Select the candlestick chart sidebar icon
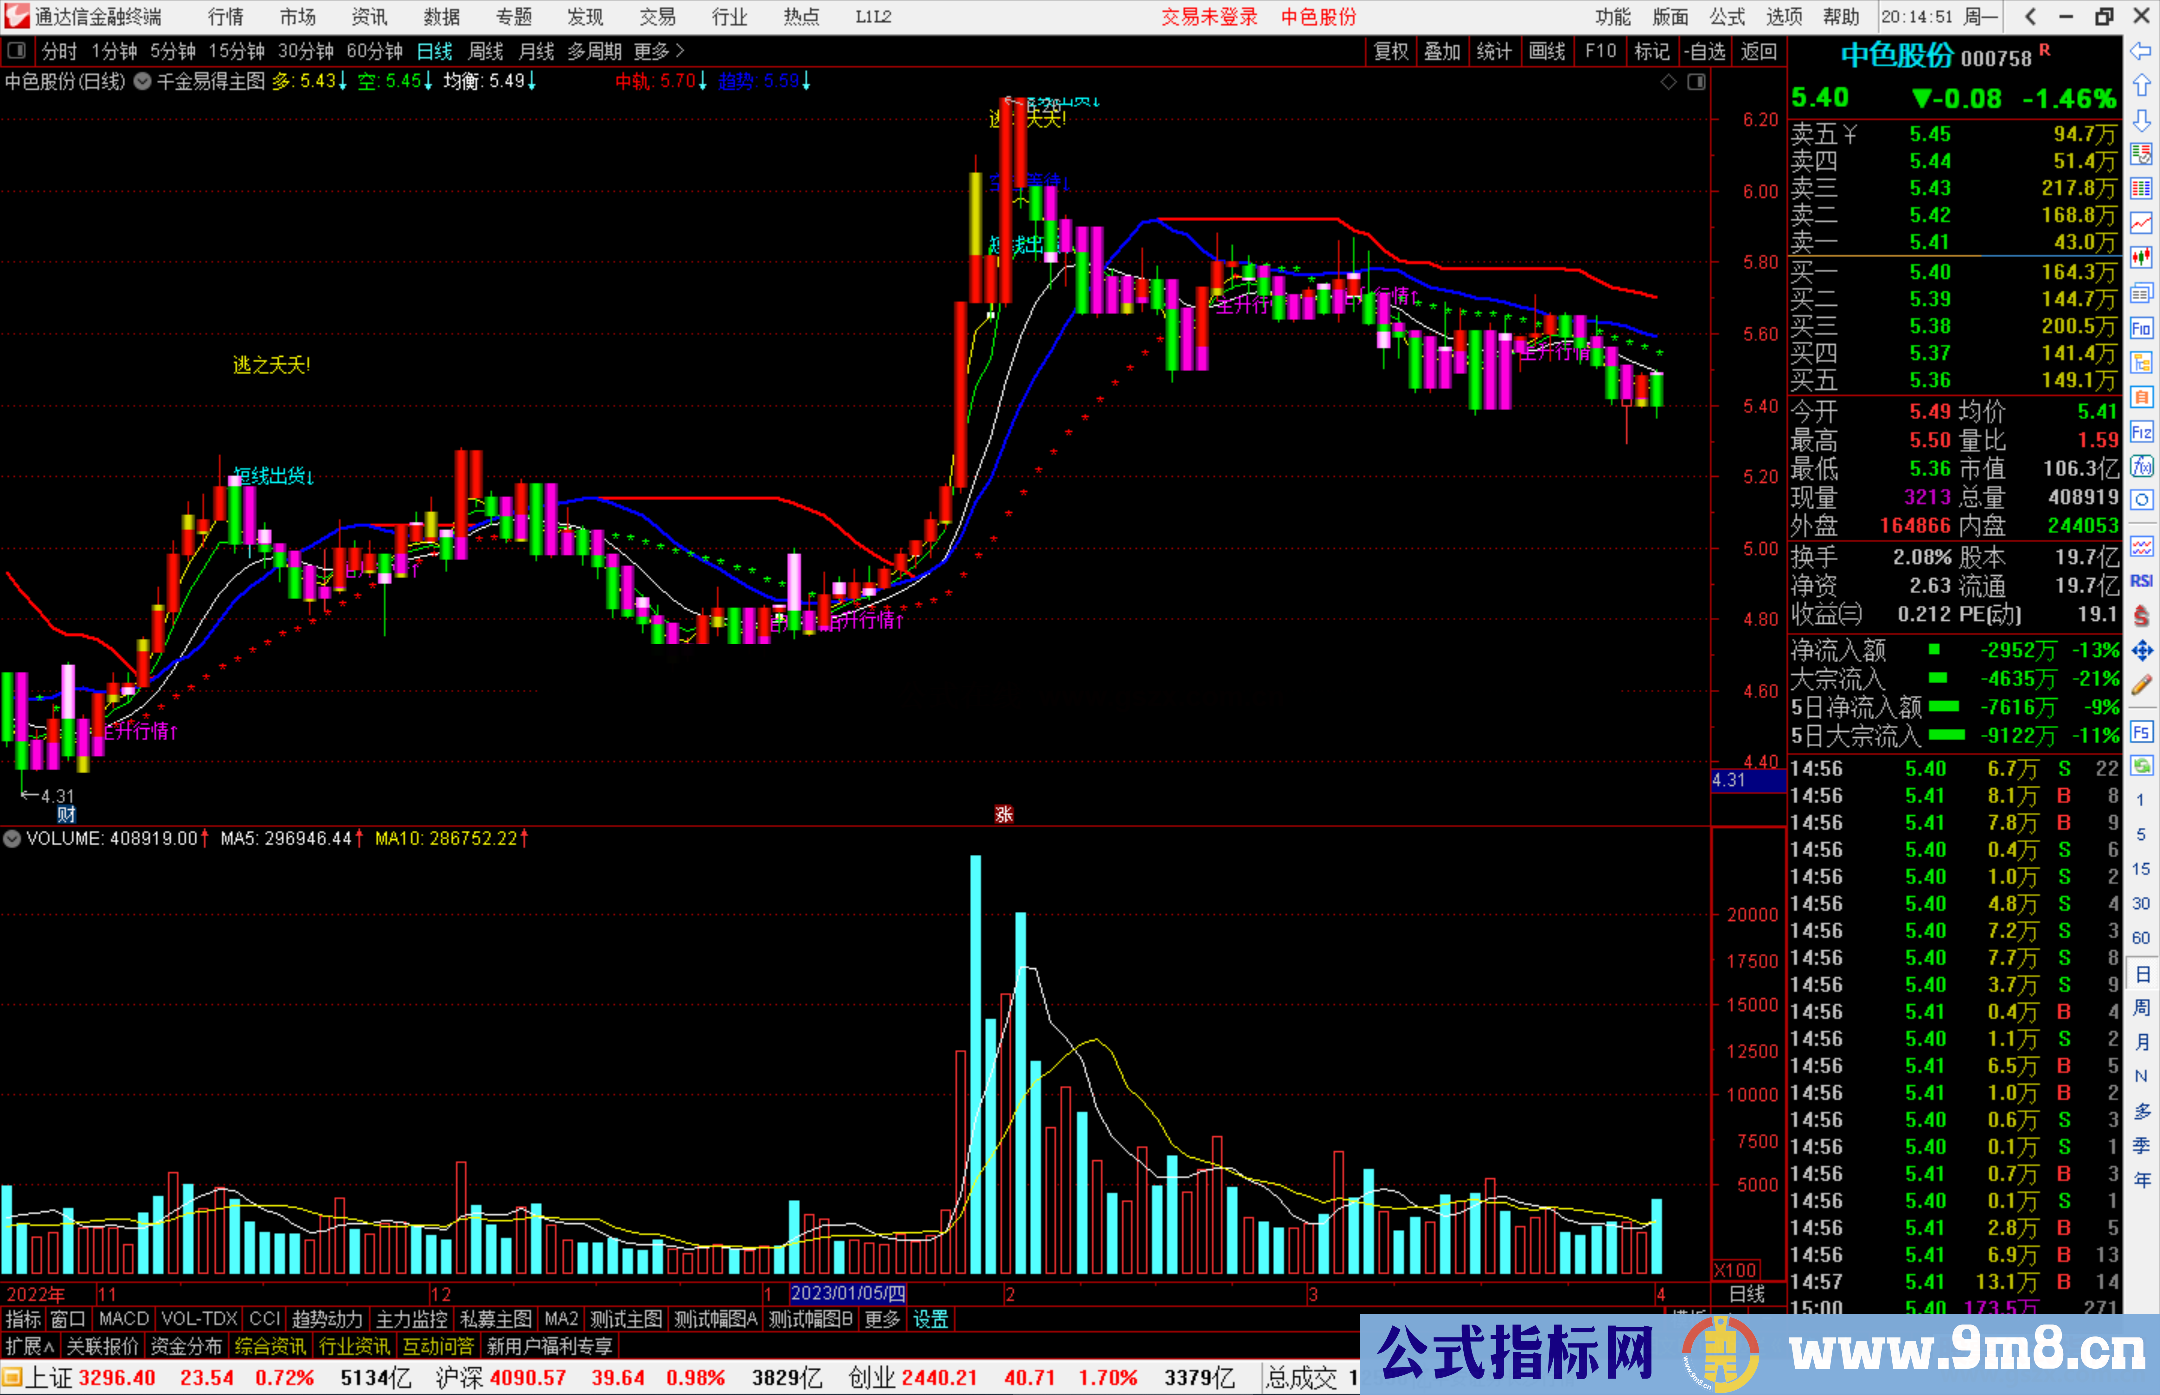The width and height of the screenshot is (2160, 1395). pyautogui.click(x=2141, y=257)
